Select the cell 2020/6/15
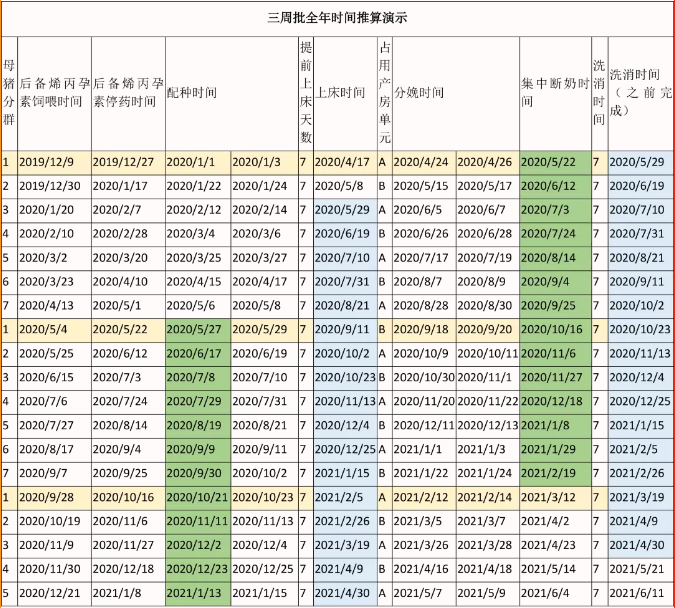The image size is (675, 608). 55,378
